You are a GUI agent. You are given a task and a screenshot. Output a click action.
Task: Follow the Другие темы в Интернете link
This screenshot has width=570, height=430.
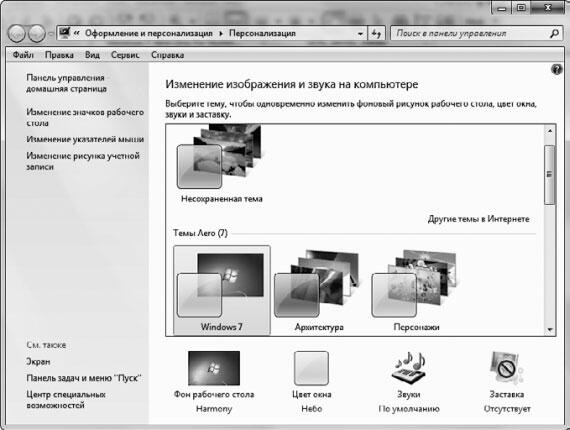tap(478, 219)
